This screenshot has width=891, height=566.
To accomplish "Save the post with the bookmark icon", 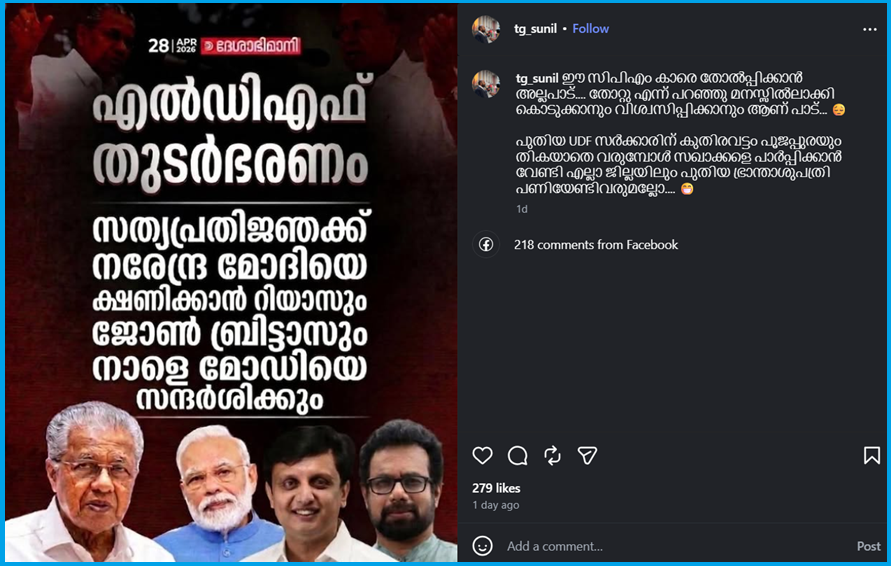I will tap(872, 455).
